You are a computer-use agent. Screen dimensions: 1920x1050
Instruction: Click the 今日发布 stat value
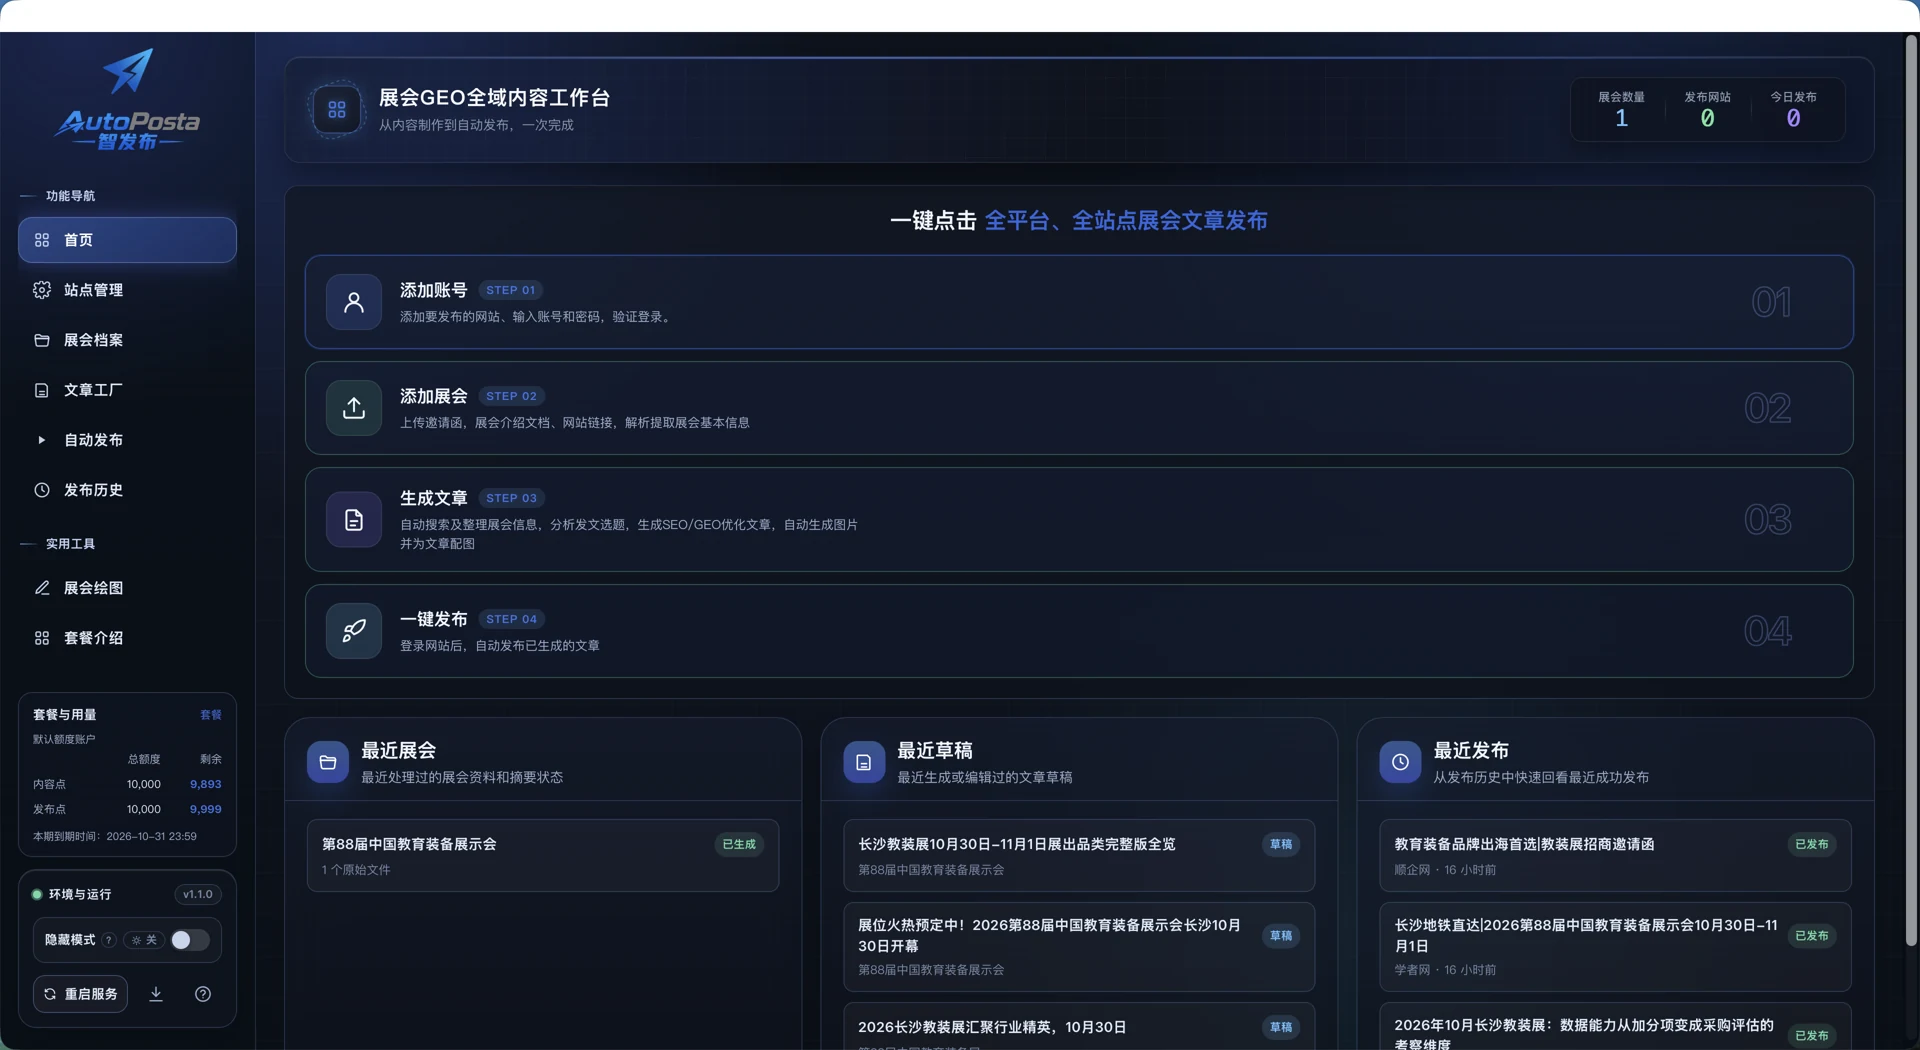pyautogui.click(x=1793, y=118)
